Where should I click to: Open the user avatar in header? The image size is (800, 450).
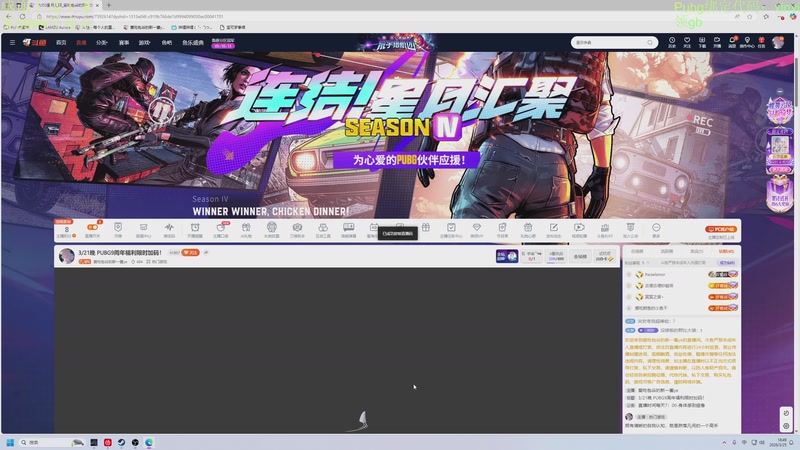click(778, 42)
